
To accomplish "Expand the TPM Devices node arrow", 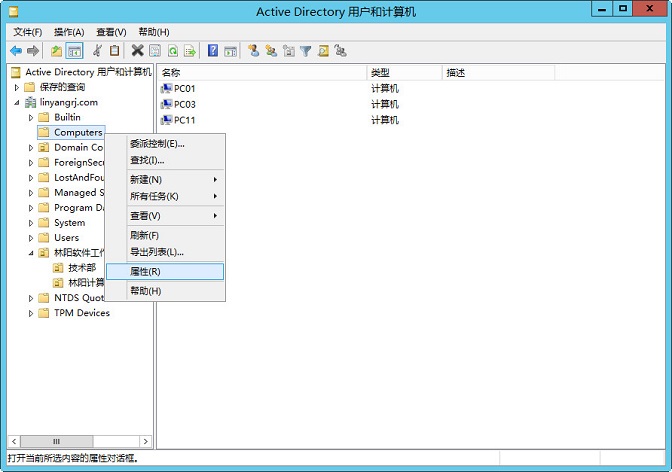I will [x=31, y=313].
